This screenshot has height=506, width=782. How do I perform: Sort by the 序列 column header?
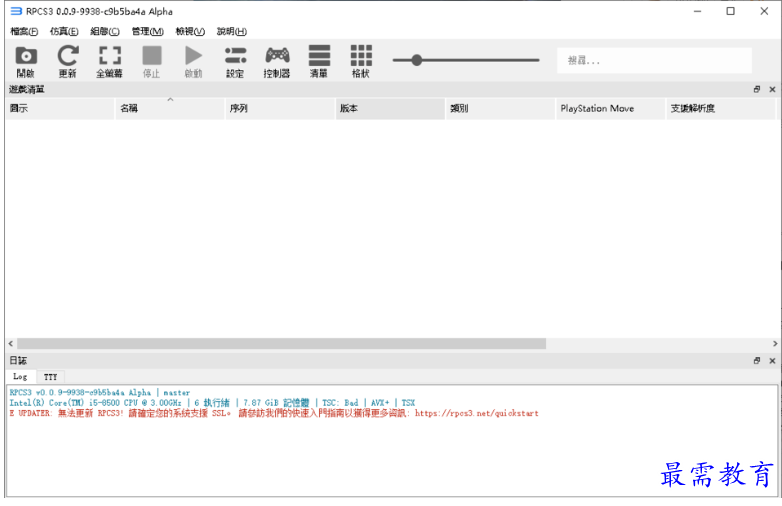(x=280, y=109)
